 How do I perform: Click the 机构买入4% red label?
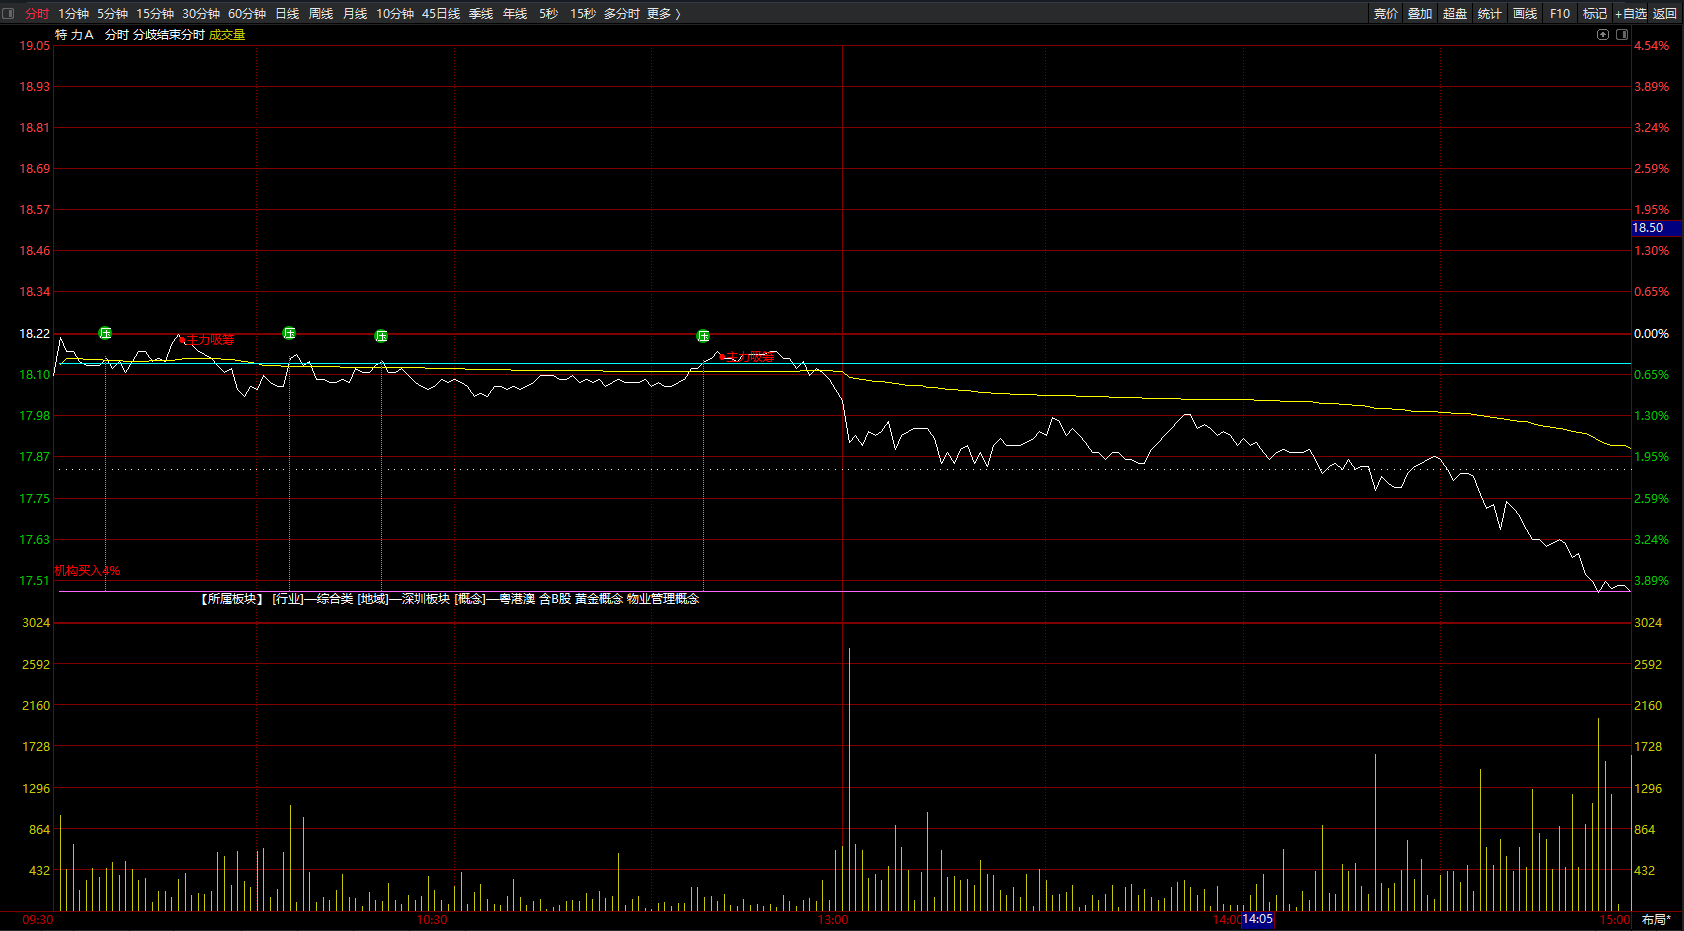pyautogui.click(x=87, y=570)
